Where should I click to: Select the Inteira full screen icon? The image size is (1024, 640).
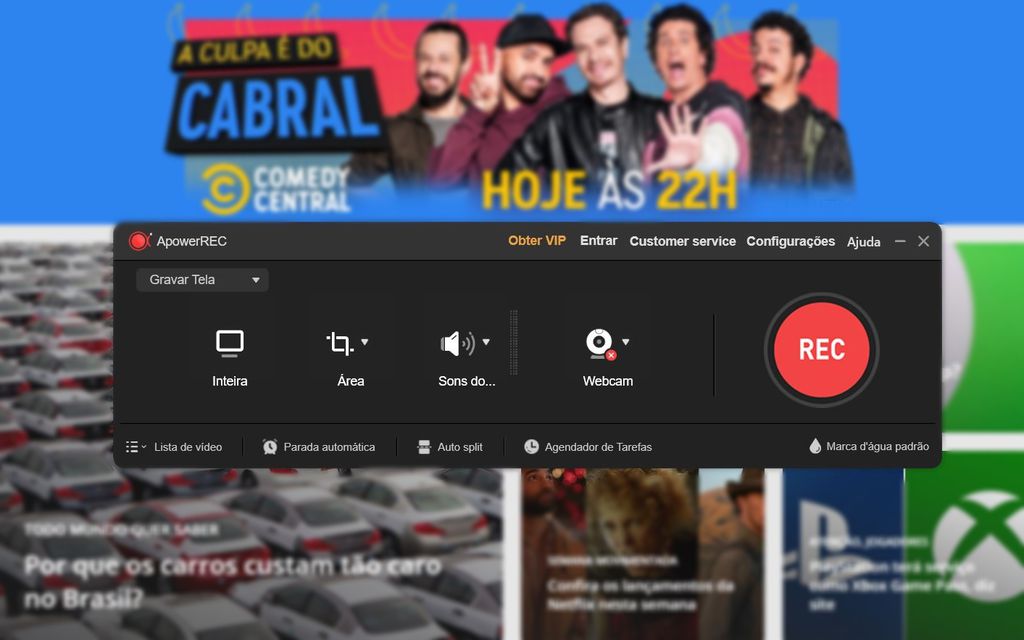tap(230, 343)
